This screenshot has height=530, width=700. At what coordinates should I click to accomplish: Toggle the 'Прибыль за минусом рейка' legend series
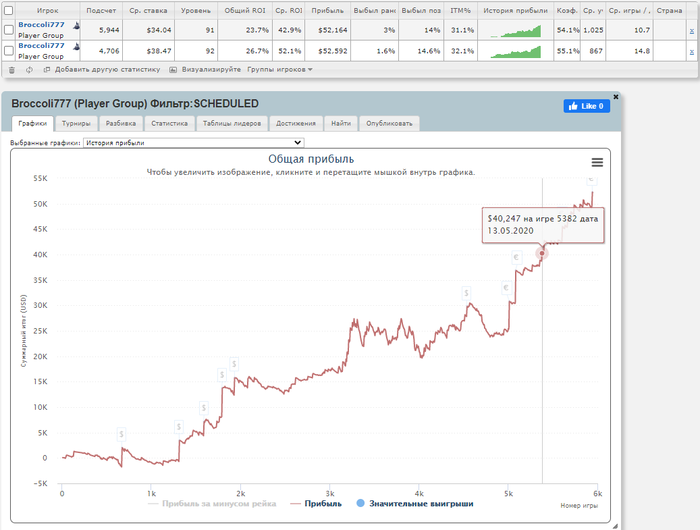pyautogui.click(x=212, y=504)
